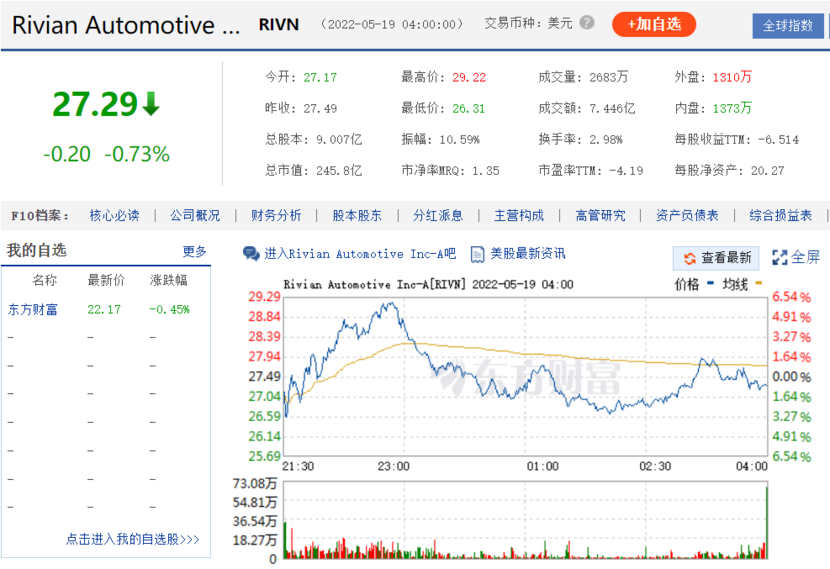The image size is (830, 569).
Task: Open 主营构成 F10 section
Action: tap(519, 215)
